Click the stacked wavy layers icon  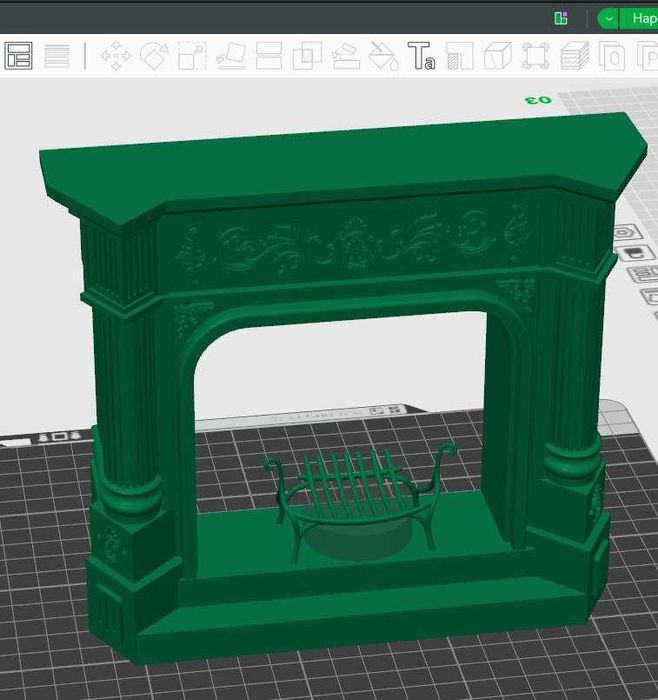(x=575, y=56)
